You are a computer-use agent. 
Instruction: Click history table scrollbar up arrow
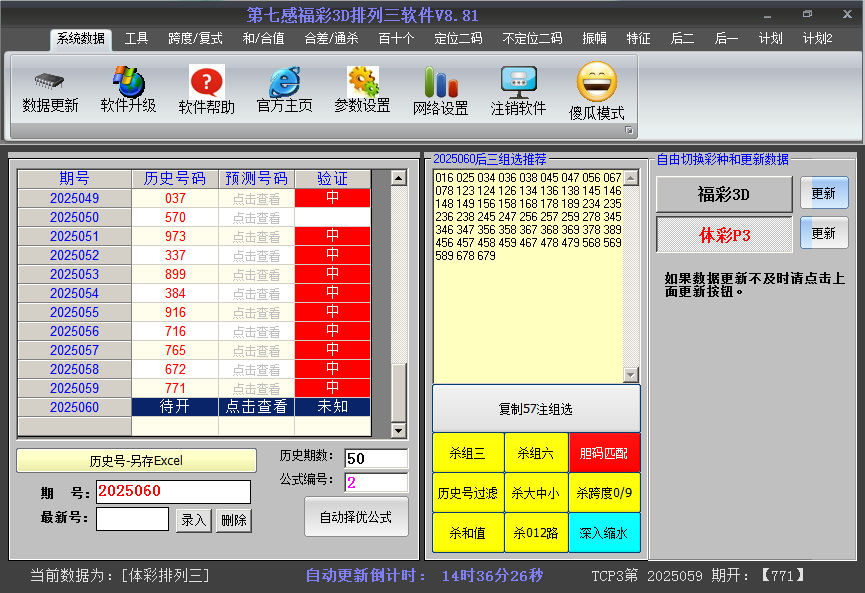[x=398, y=178]
